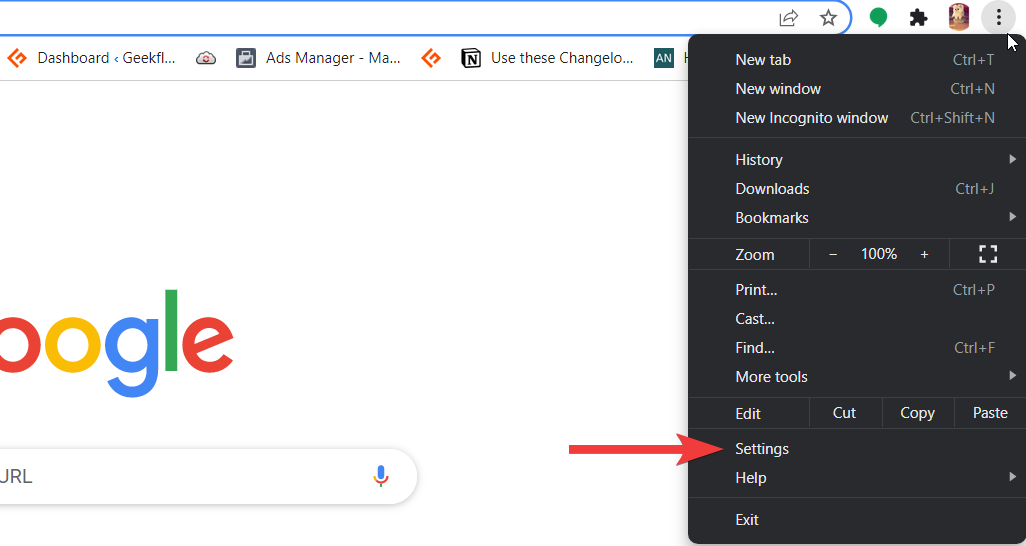Open the Ads Manager bookmark
Viewport: 1026px width, 546px height.
(x=319, y=58)
